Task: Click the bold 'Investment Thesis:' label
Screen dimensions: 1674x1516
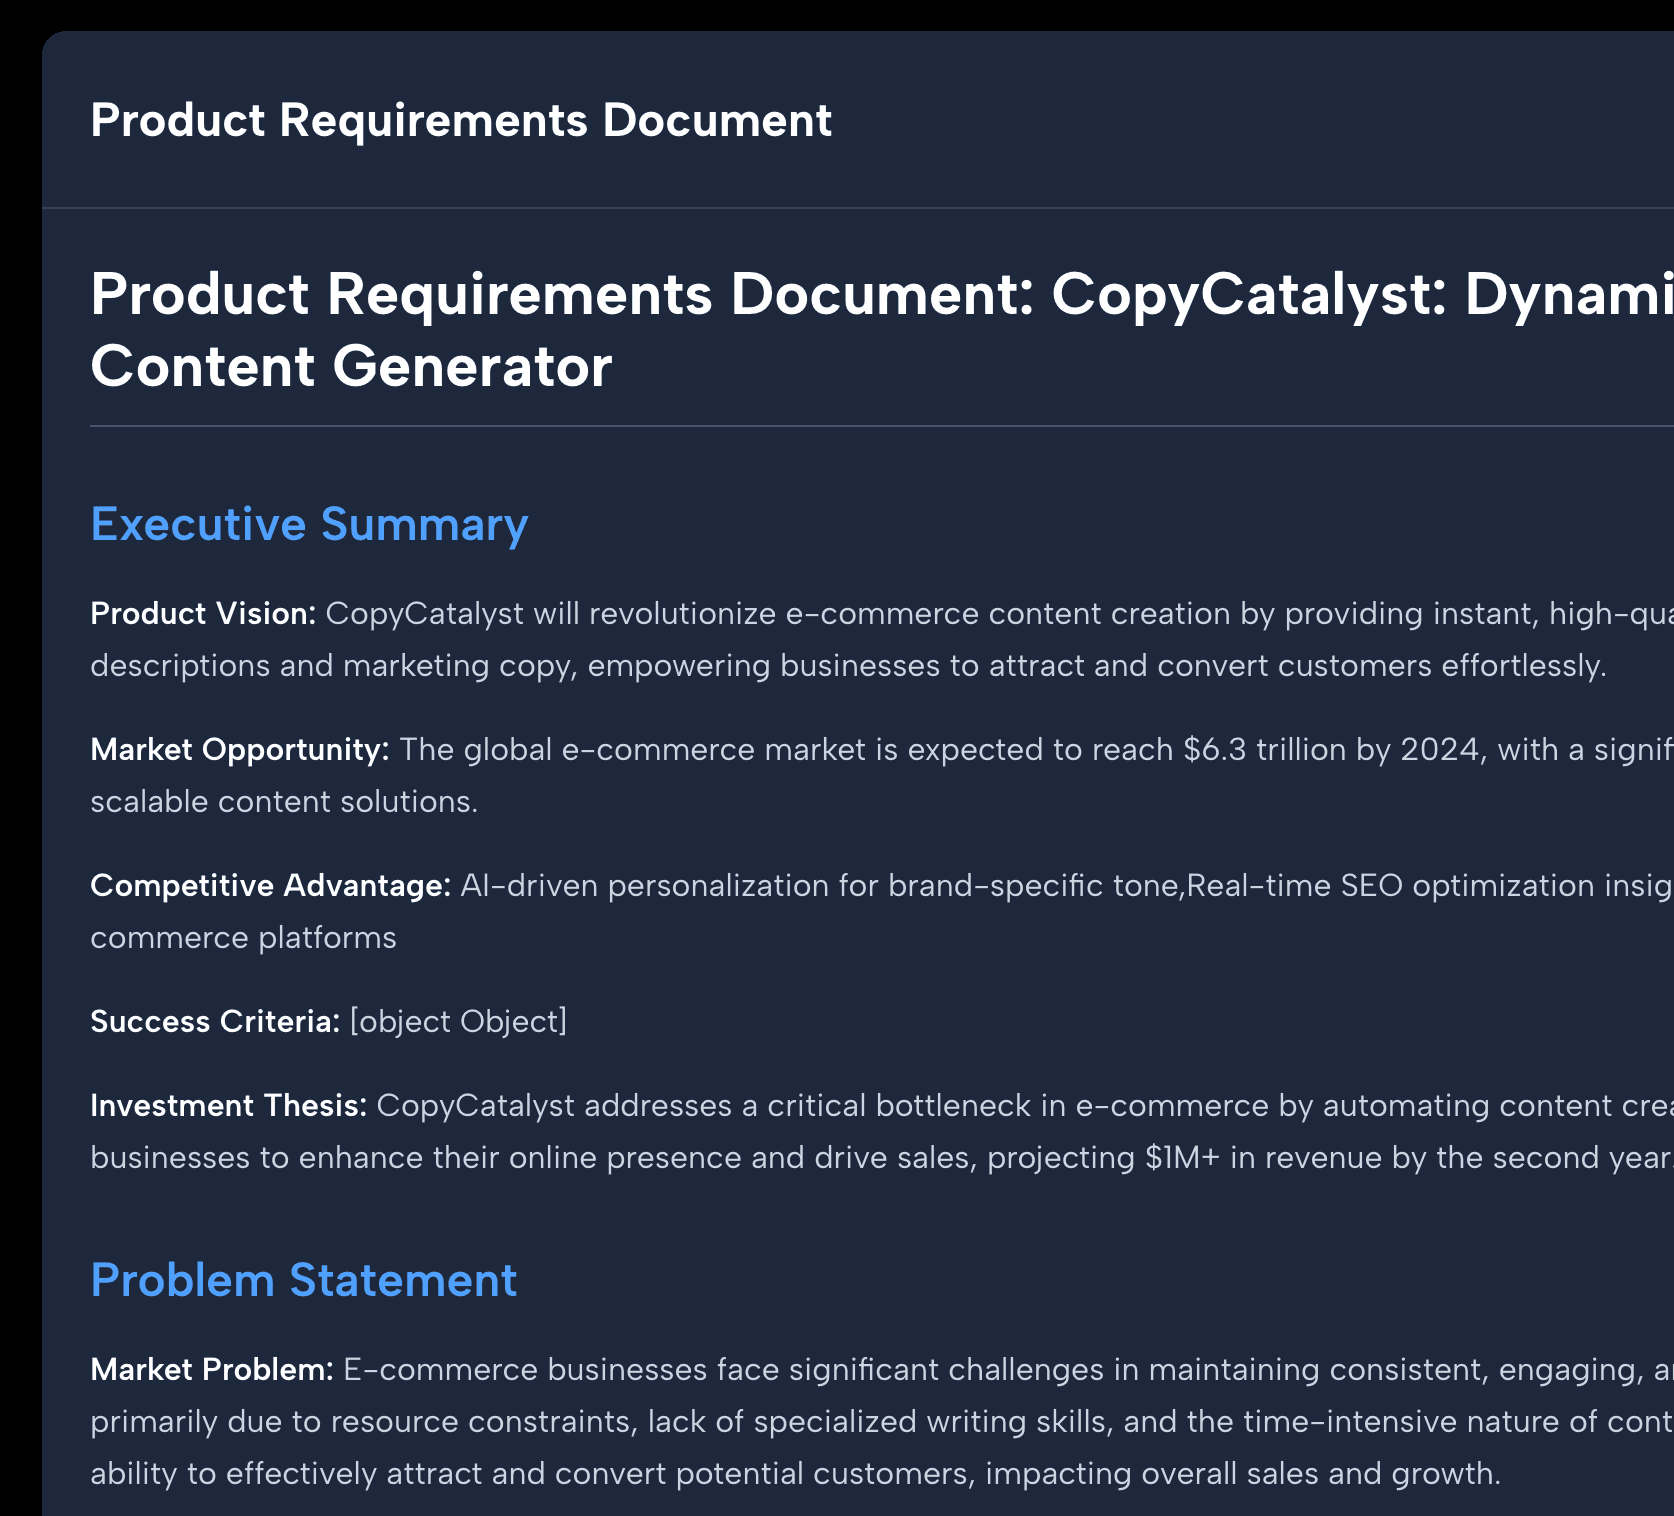Action: [228, 1105]
